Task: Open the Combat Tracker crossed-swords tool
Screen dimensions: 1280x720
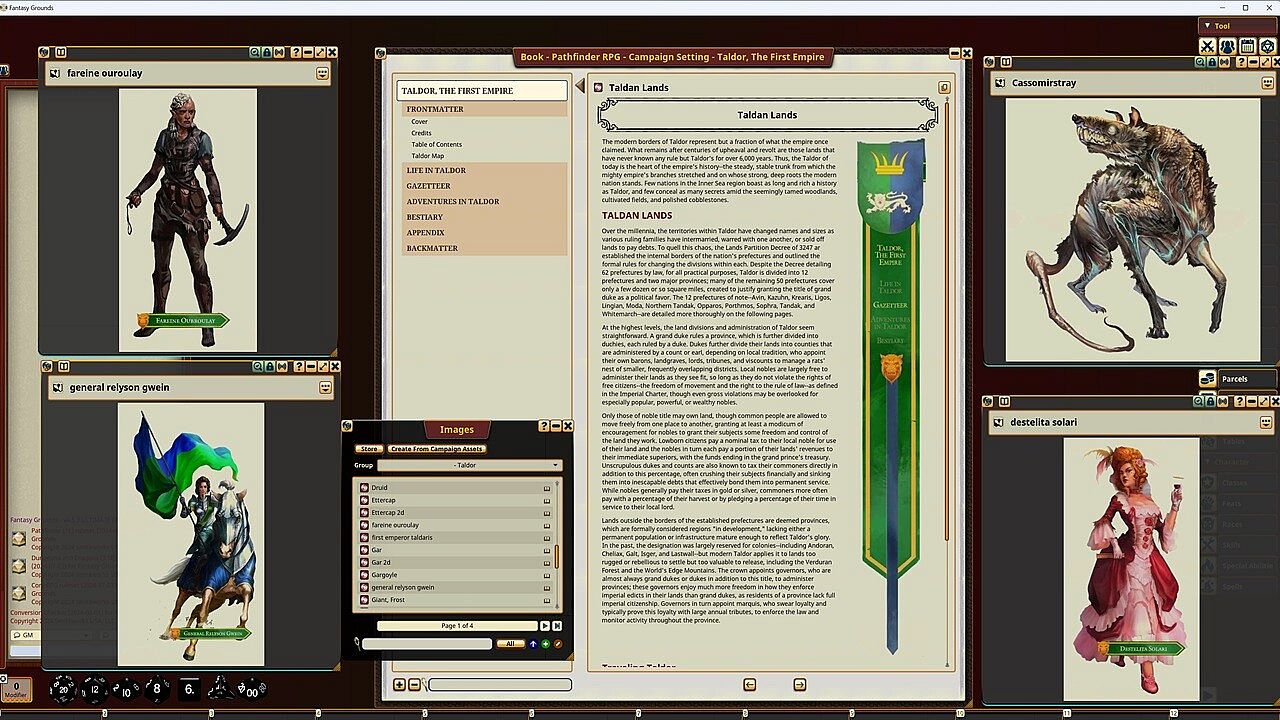Action: coord(1207,46)
